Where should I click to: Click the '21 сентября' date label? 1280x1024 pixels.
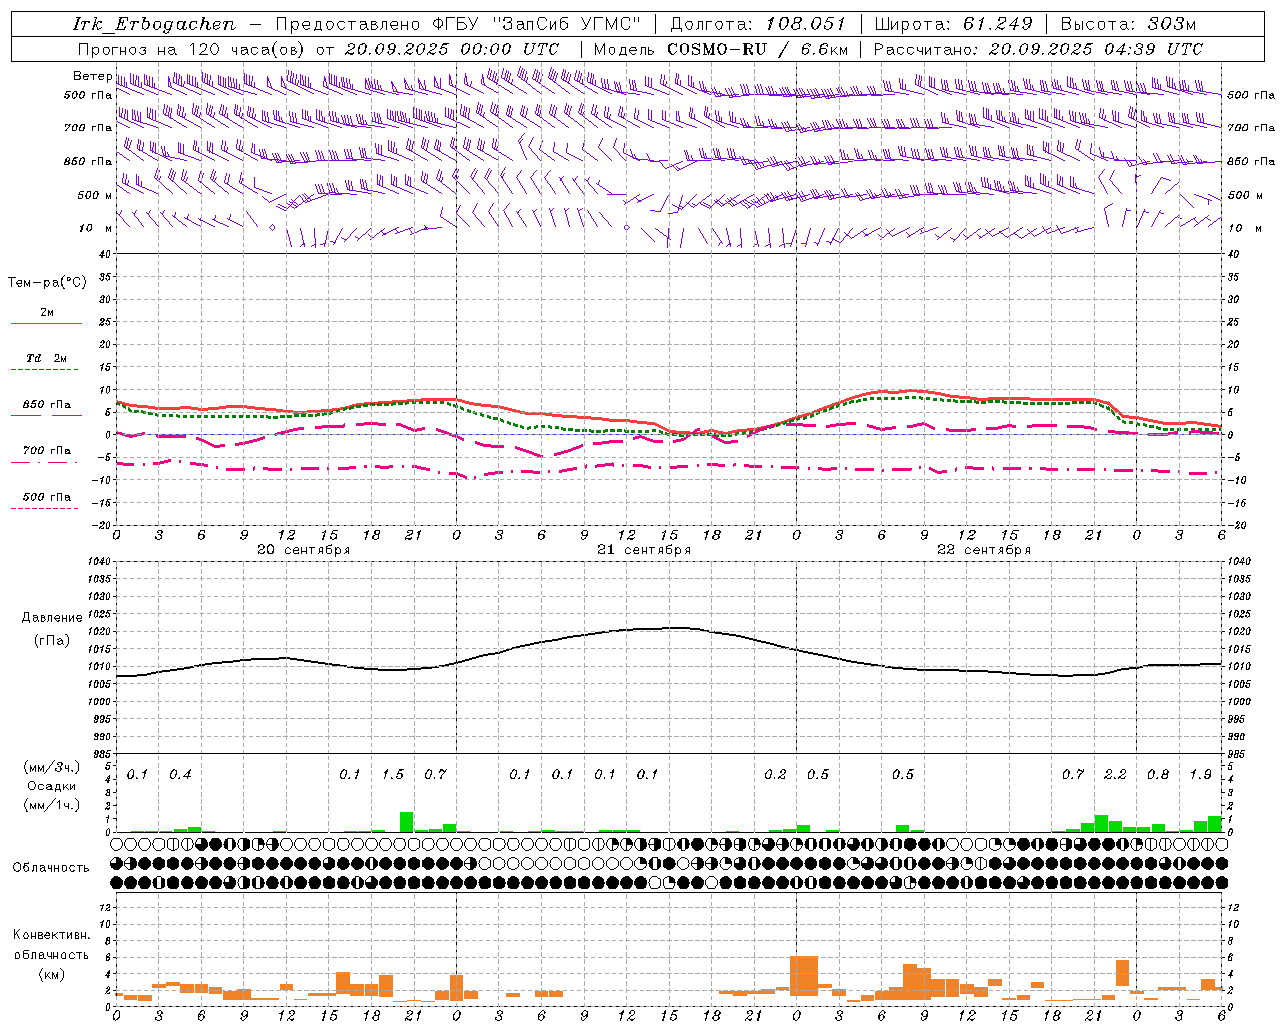coord(643,549)
